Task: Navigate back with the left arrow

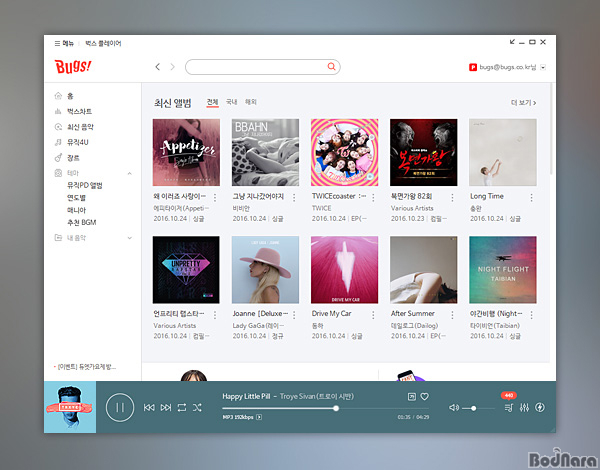Action: (x=157, y=67)
